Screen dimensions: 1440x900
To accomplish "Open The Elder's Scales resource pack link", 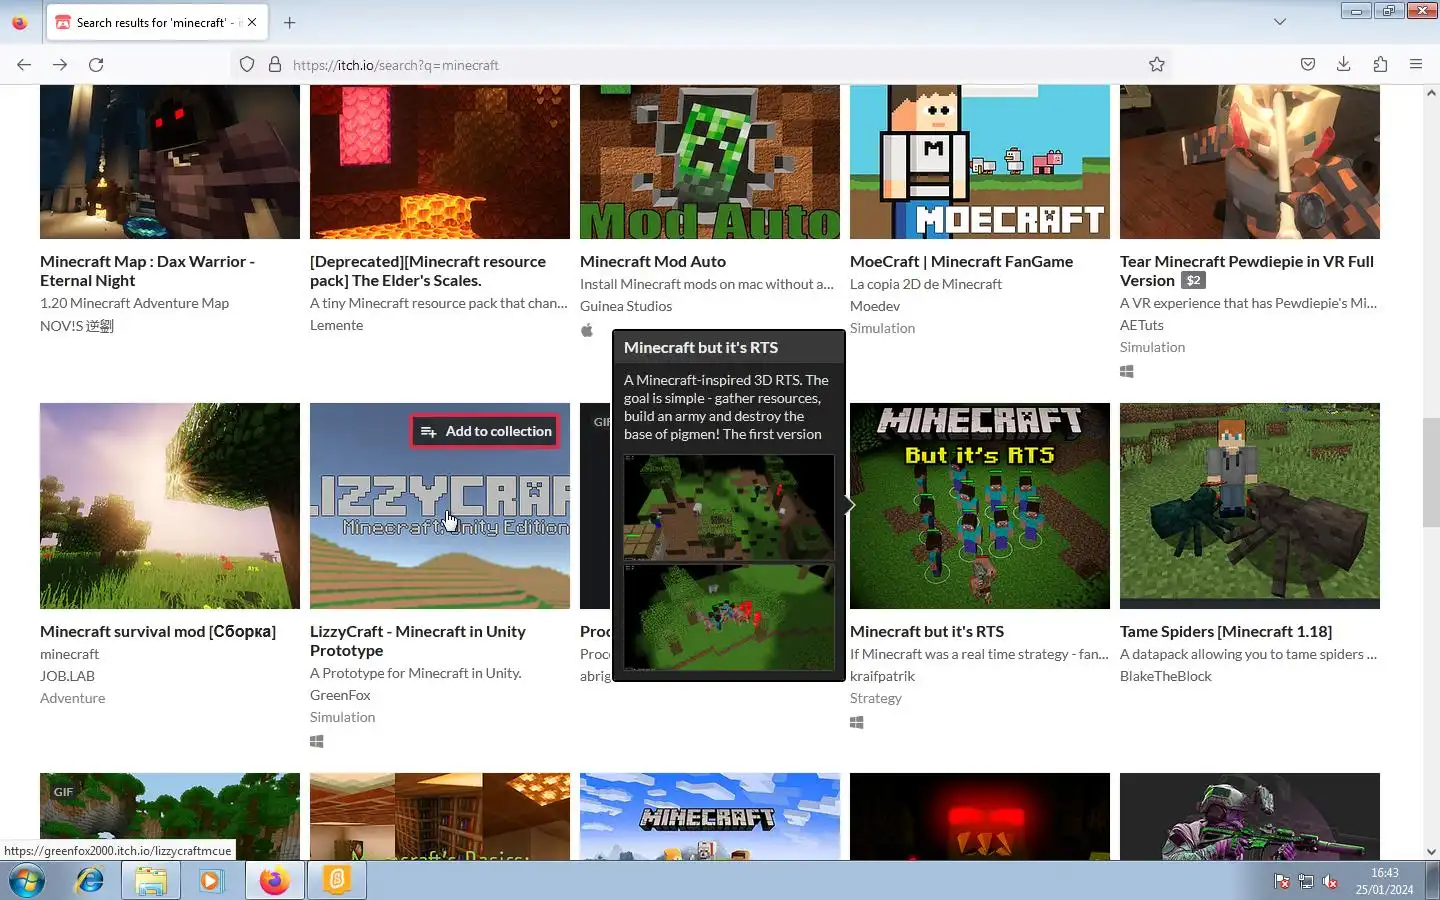I will 428,271.
